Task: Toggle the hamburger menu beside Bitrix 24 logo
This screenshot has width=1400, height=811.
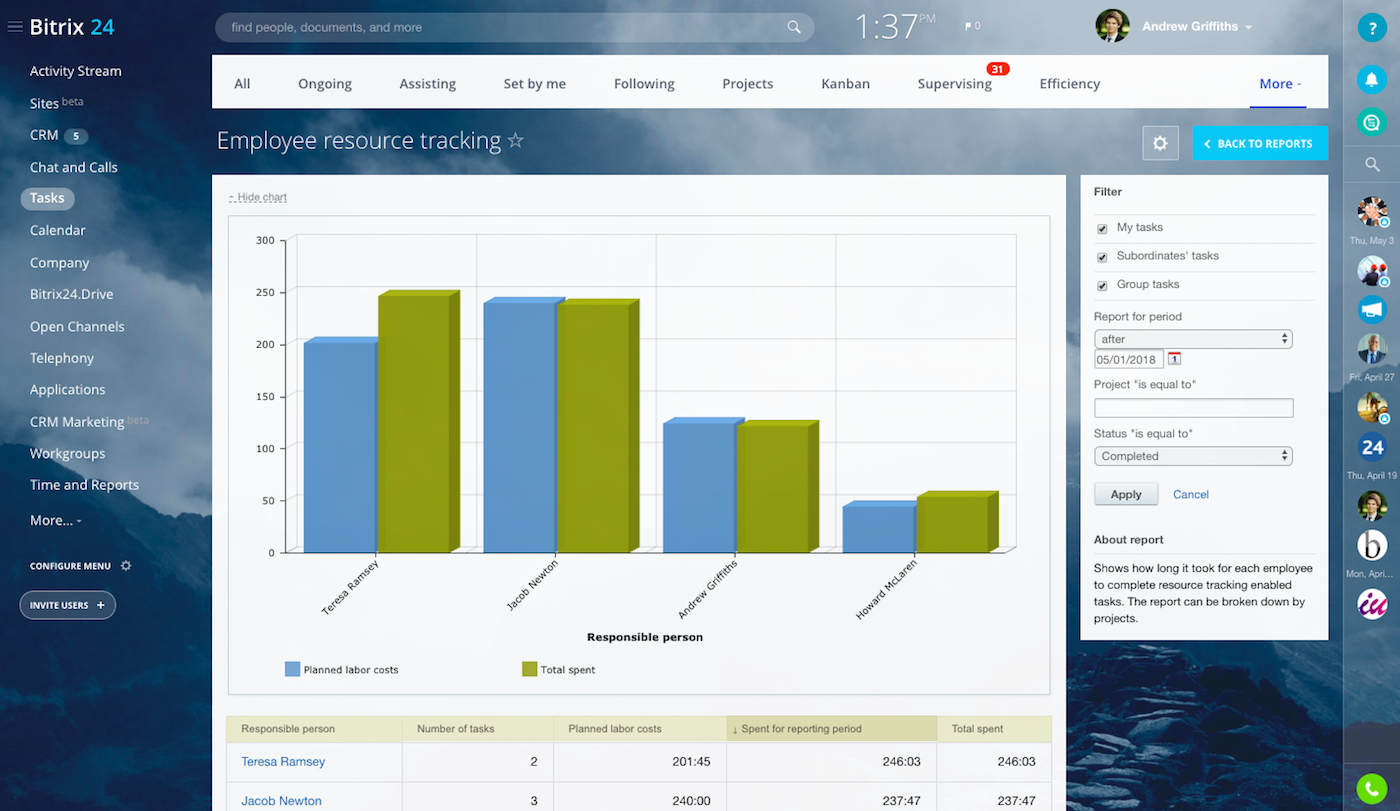Action: click(x=15, y=27)
